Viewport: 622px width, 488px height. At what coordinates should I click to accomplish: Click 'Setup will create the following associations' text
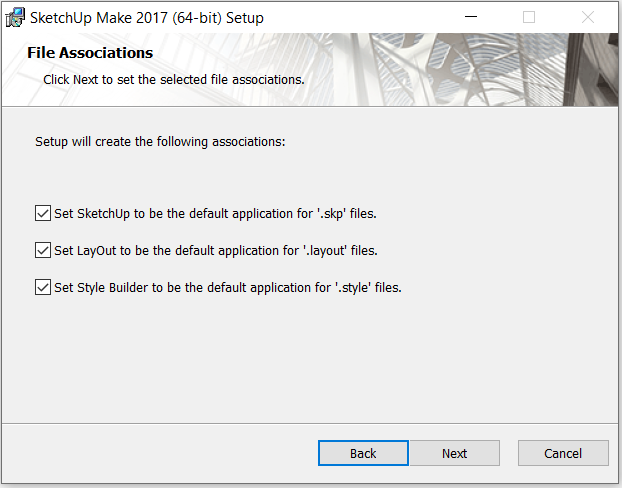tap(160, 142)
